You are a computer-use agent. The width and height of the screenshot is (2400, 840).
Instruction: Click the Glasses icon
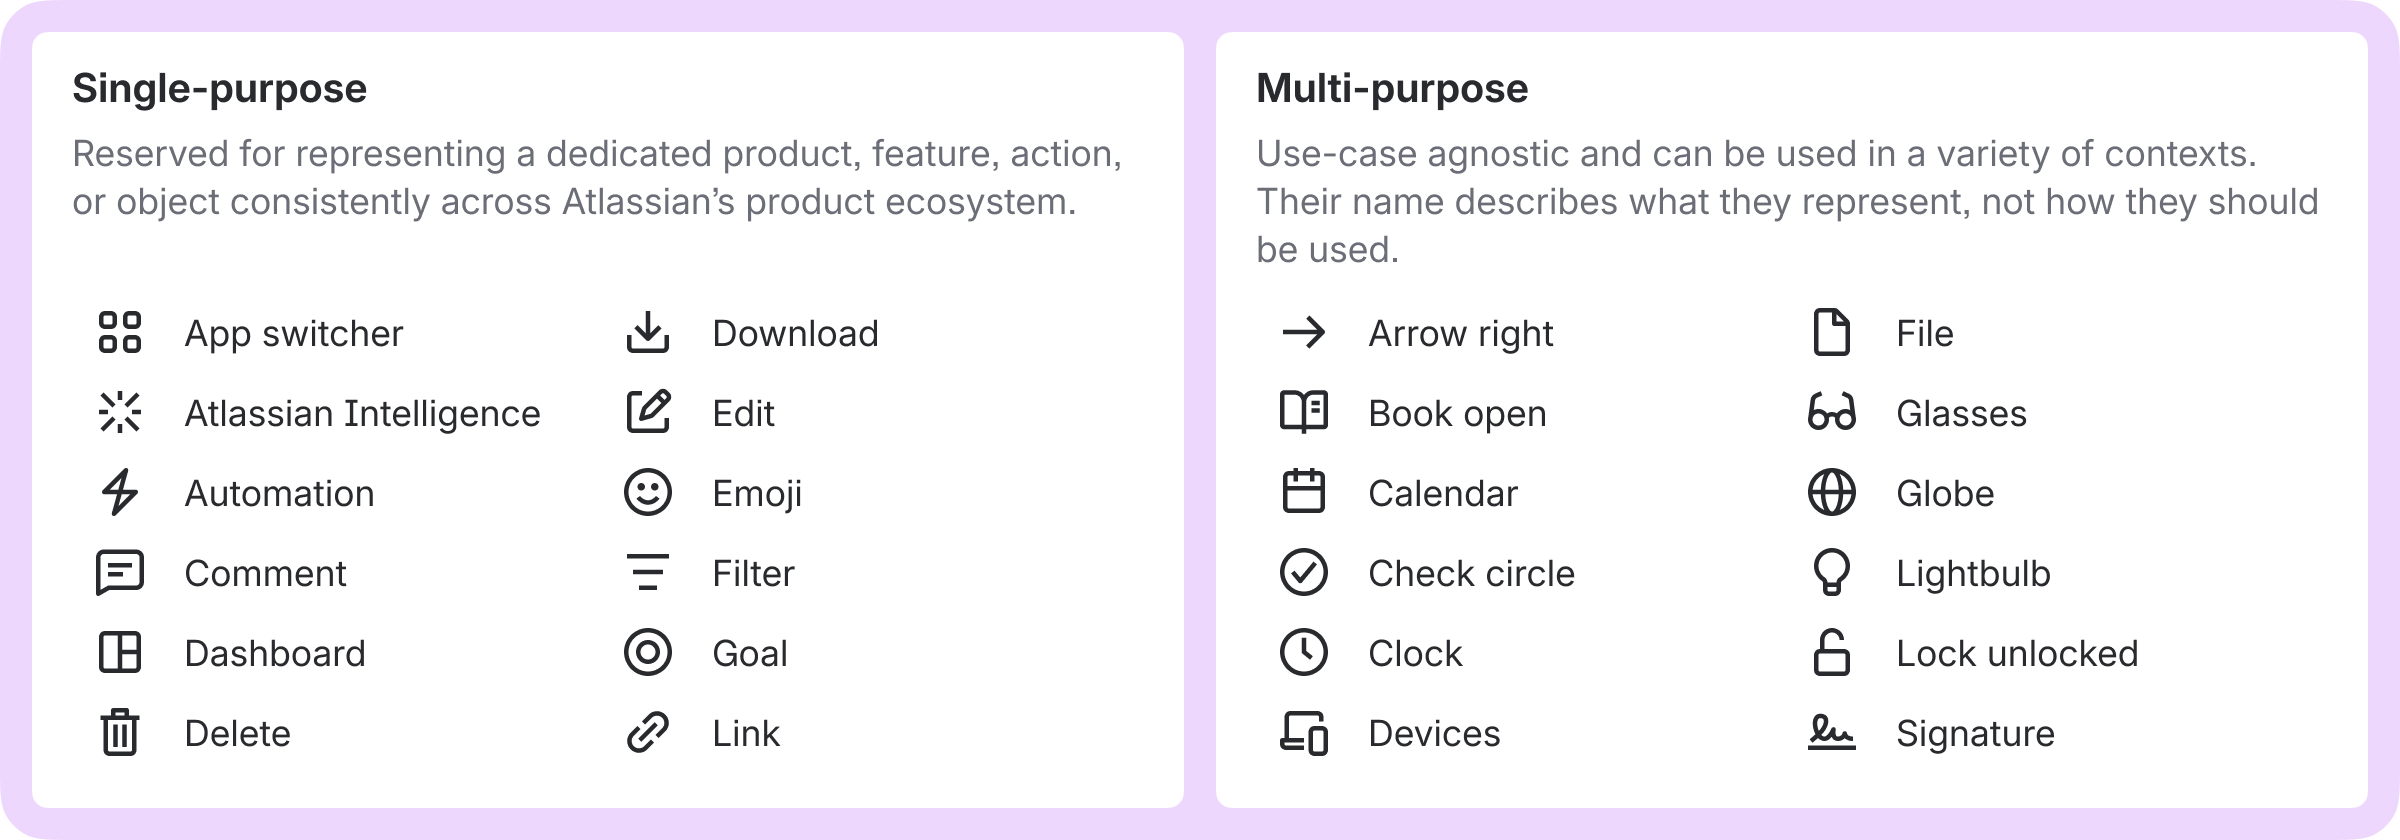(1832, 413)
